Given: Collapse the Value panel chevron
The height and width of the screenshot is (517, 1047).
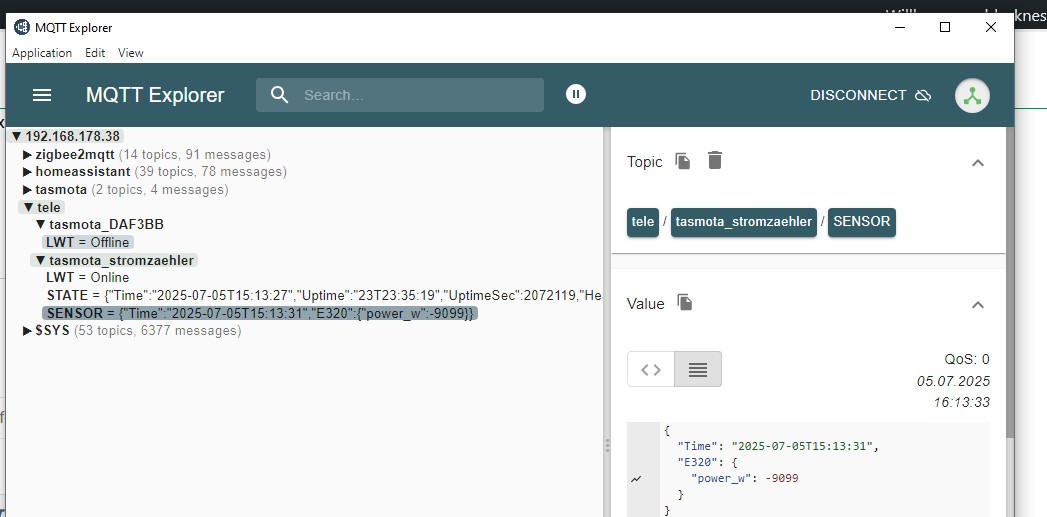Looking at the screenshot, I should tap(978, 305).
